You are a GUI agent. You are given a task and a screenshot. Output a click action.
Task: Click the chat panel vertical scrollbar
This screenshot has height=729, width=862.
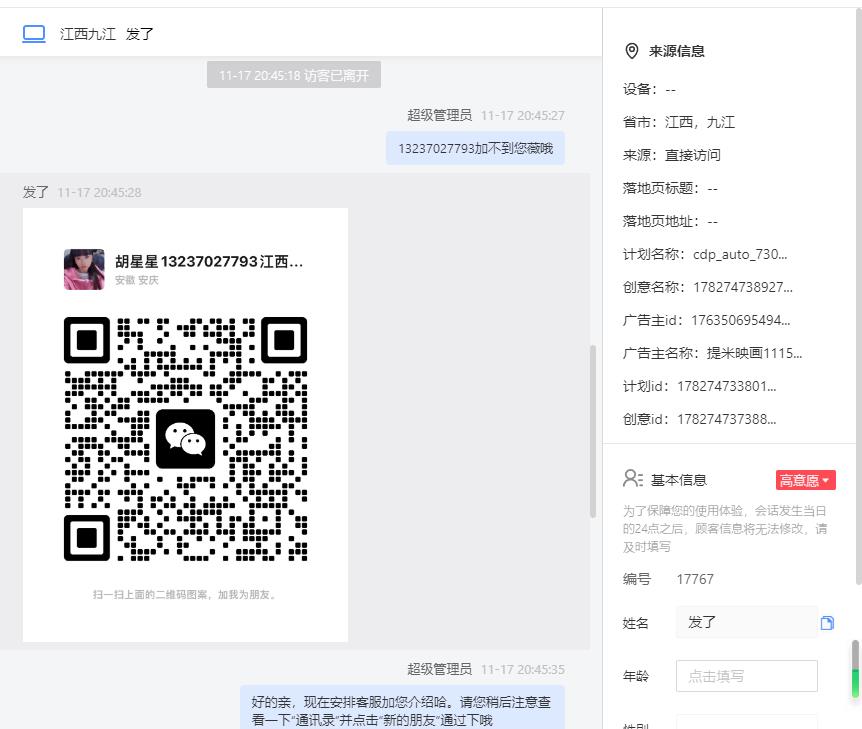(593, 431)
